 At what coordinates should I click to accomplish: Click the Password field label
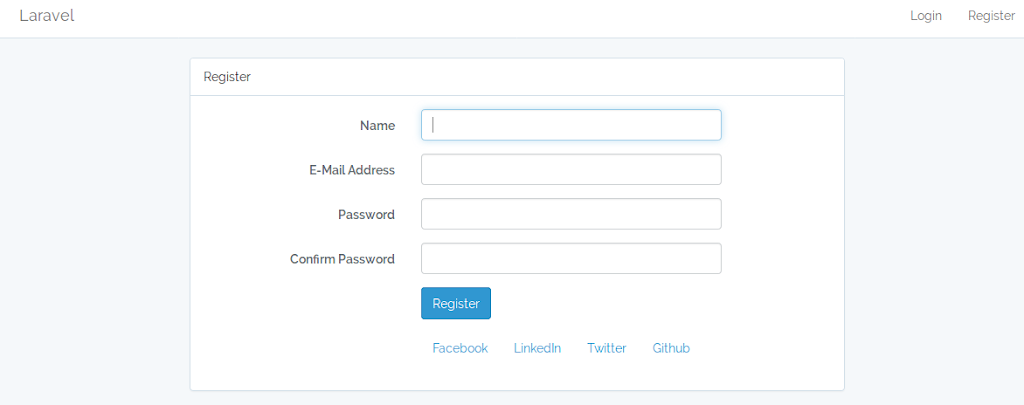tap(366, 214)
